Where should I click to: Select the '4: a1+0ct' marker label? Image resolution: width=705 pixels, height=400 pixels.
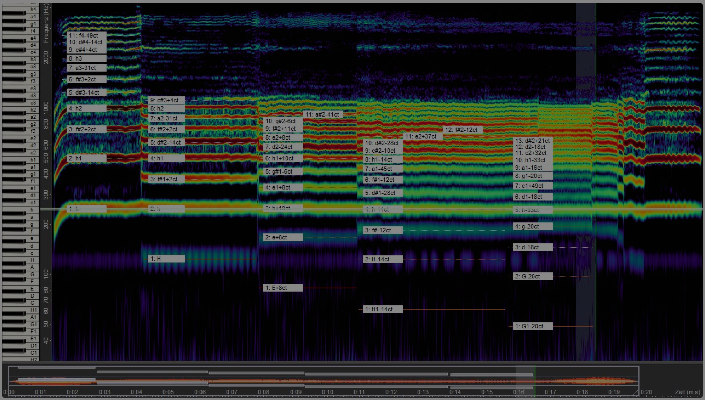point(282,187)
